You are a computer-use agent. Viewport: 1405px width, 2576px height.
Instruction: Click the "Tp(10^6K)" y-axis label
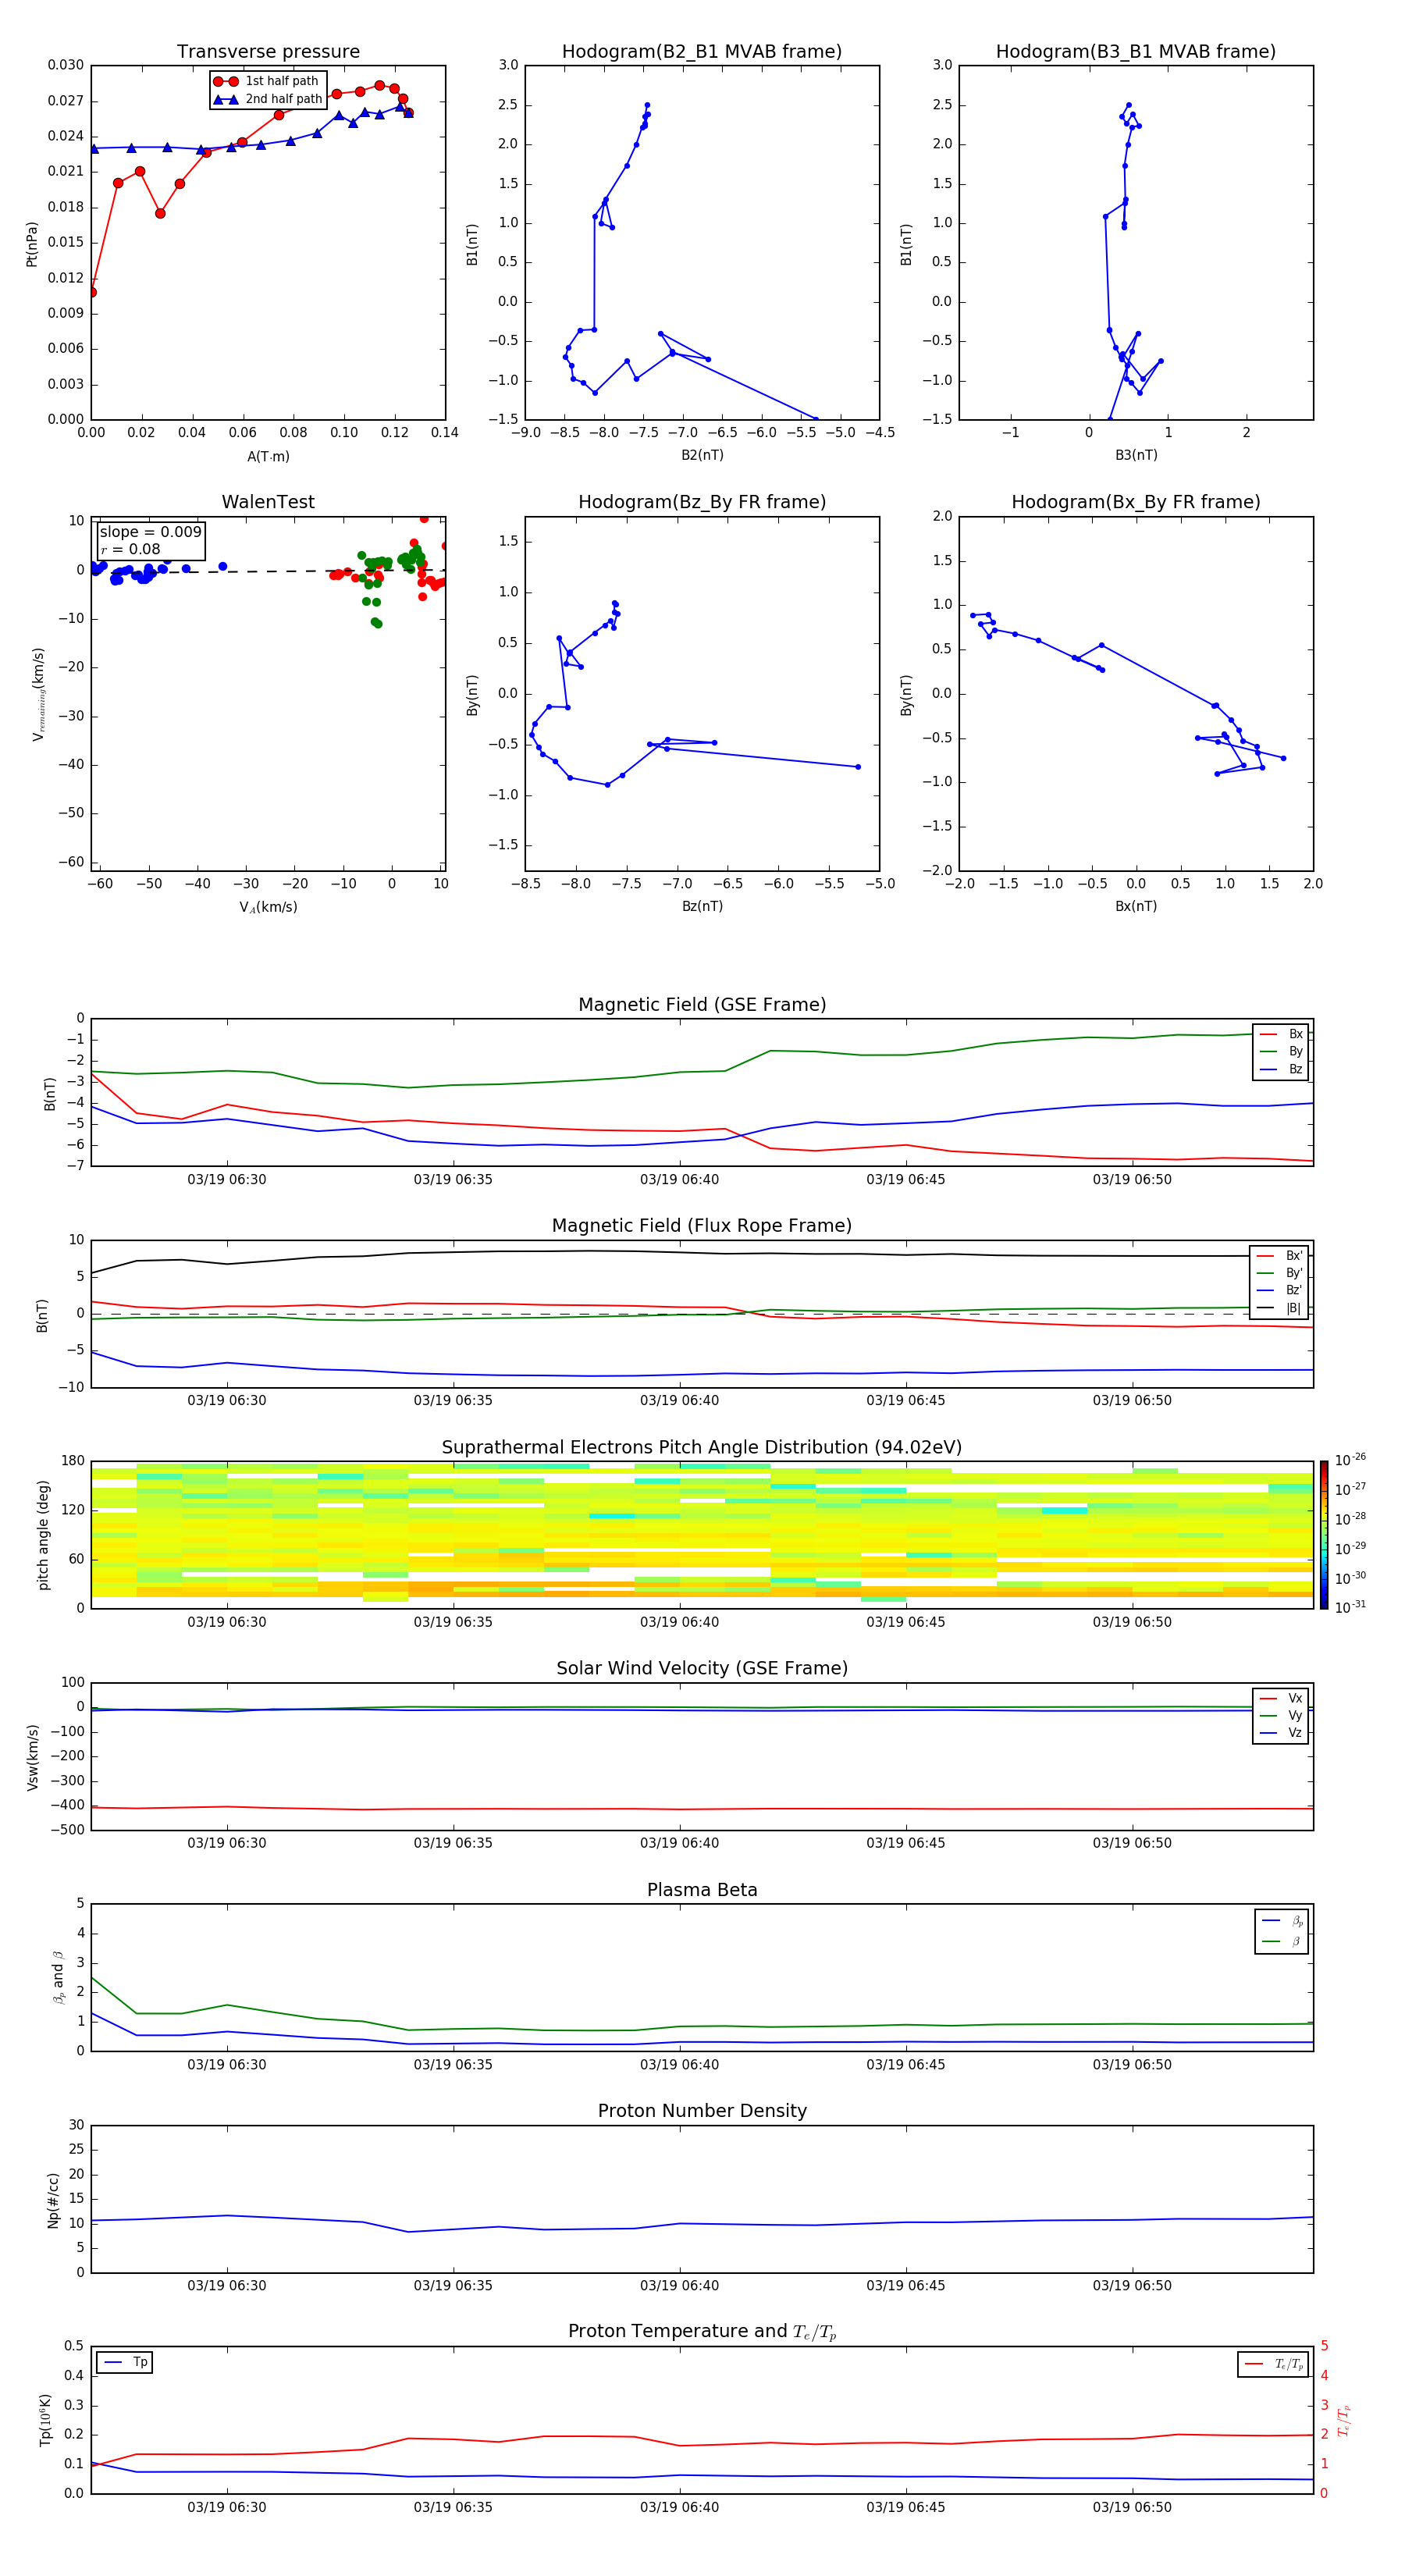(45, 2420)
